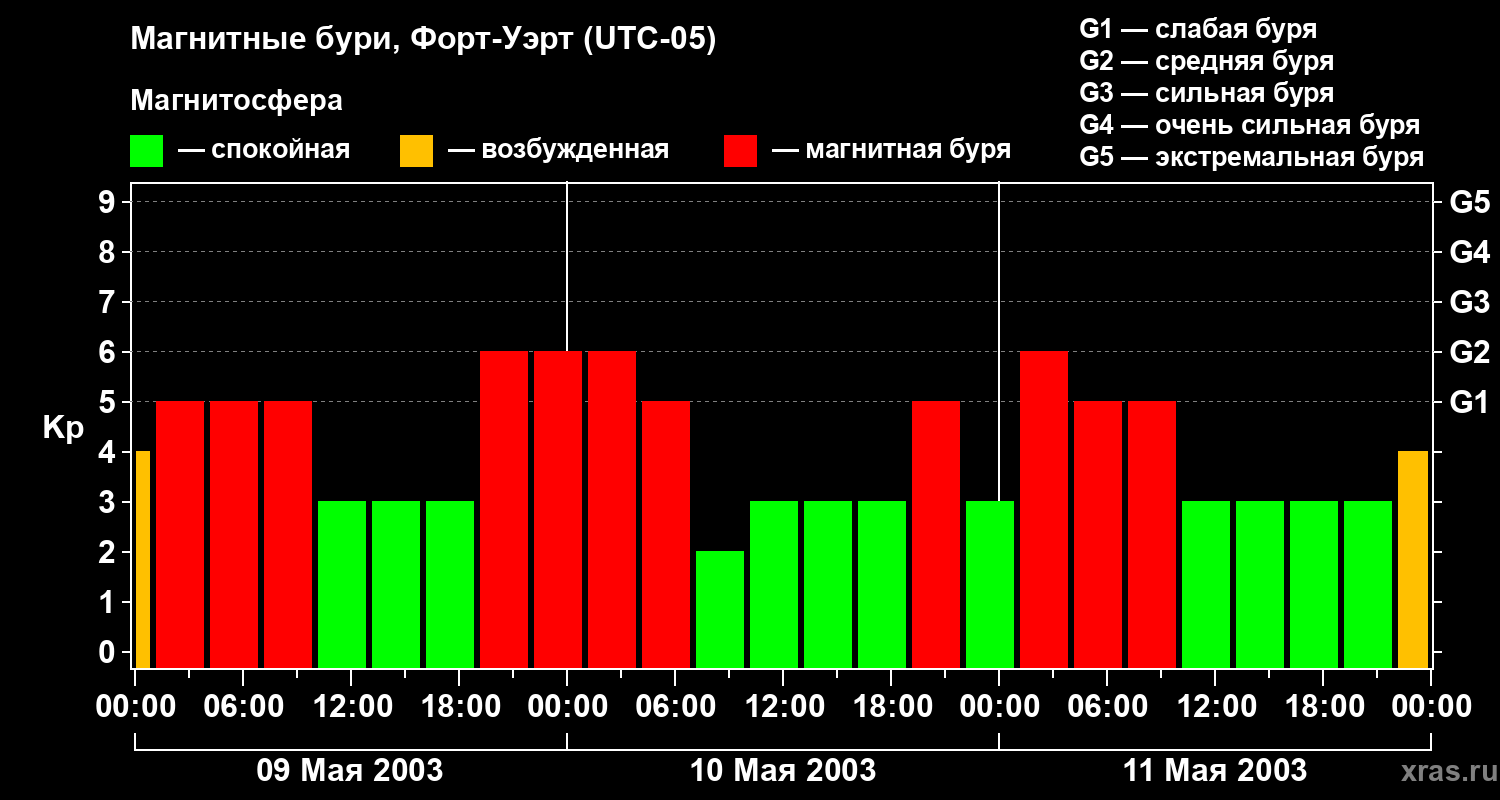
Task: Click the '06:00' time label under 11 Мая
Action: 1107,707
